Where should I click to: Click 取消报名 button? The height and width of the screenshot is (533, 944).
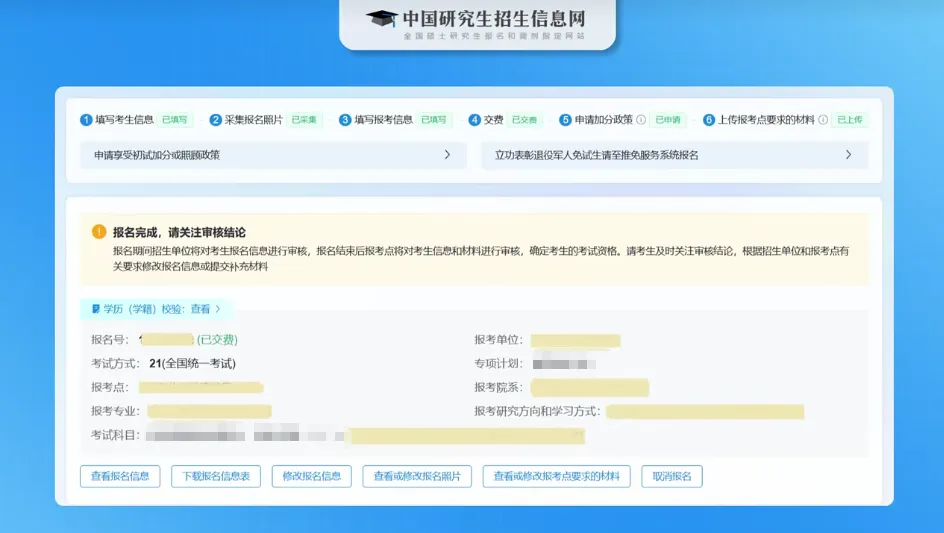pos(672,476)
